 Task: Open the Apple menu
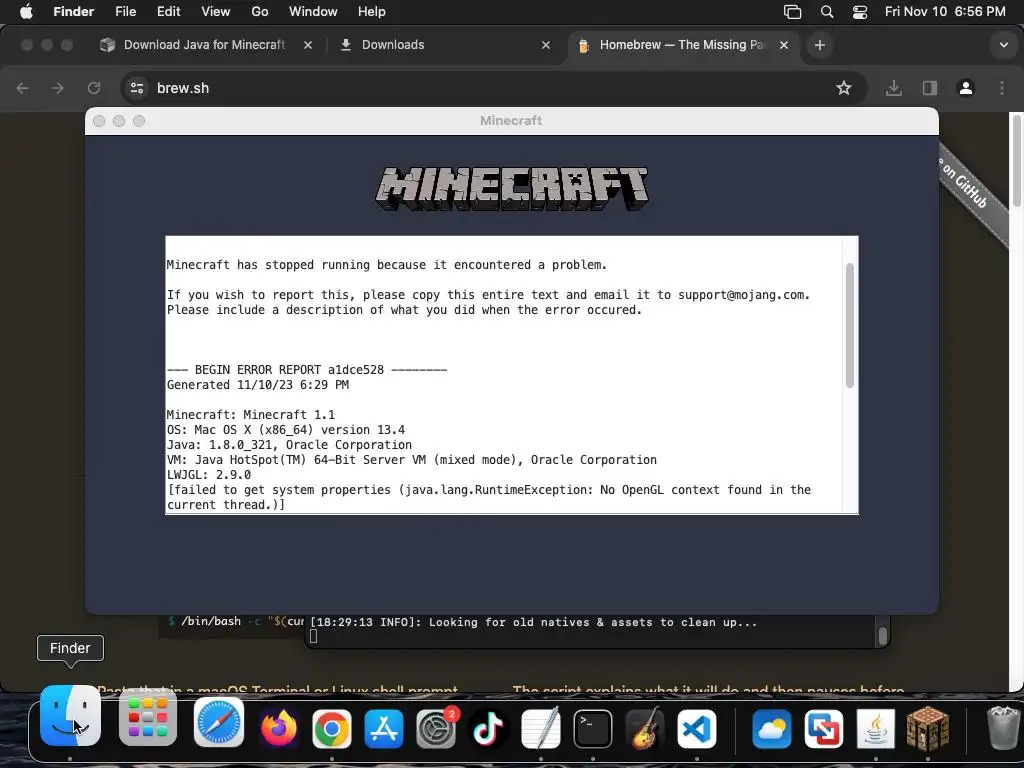pyautogui.click(x=26, y=11)
